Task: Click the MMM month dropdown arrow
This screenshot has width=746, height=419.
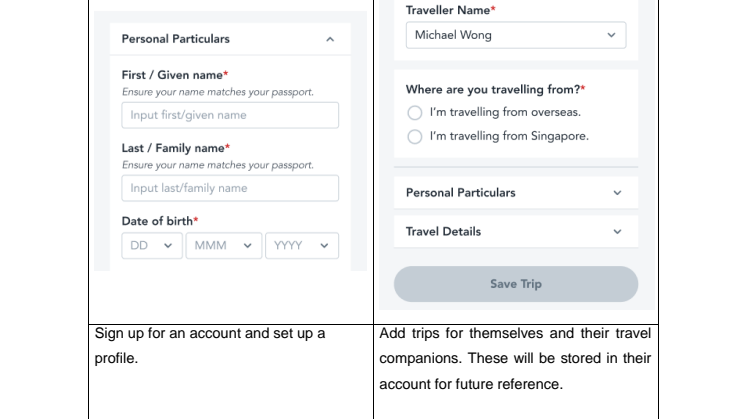Action: [247, 246]
